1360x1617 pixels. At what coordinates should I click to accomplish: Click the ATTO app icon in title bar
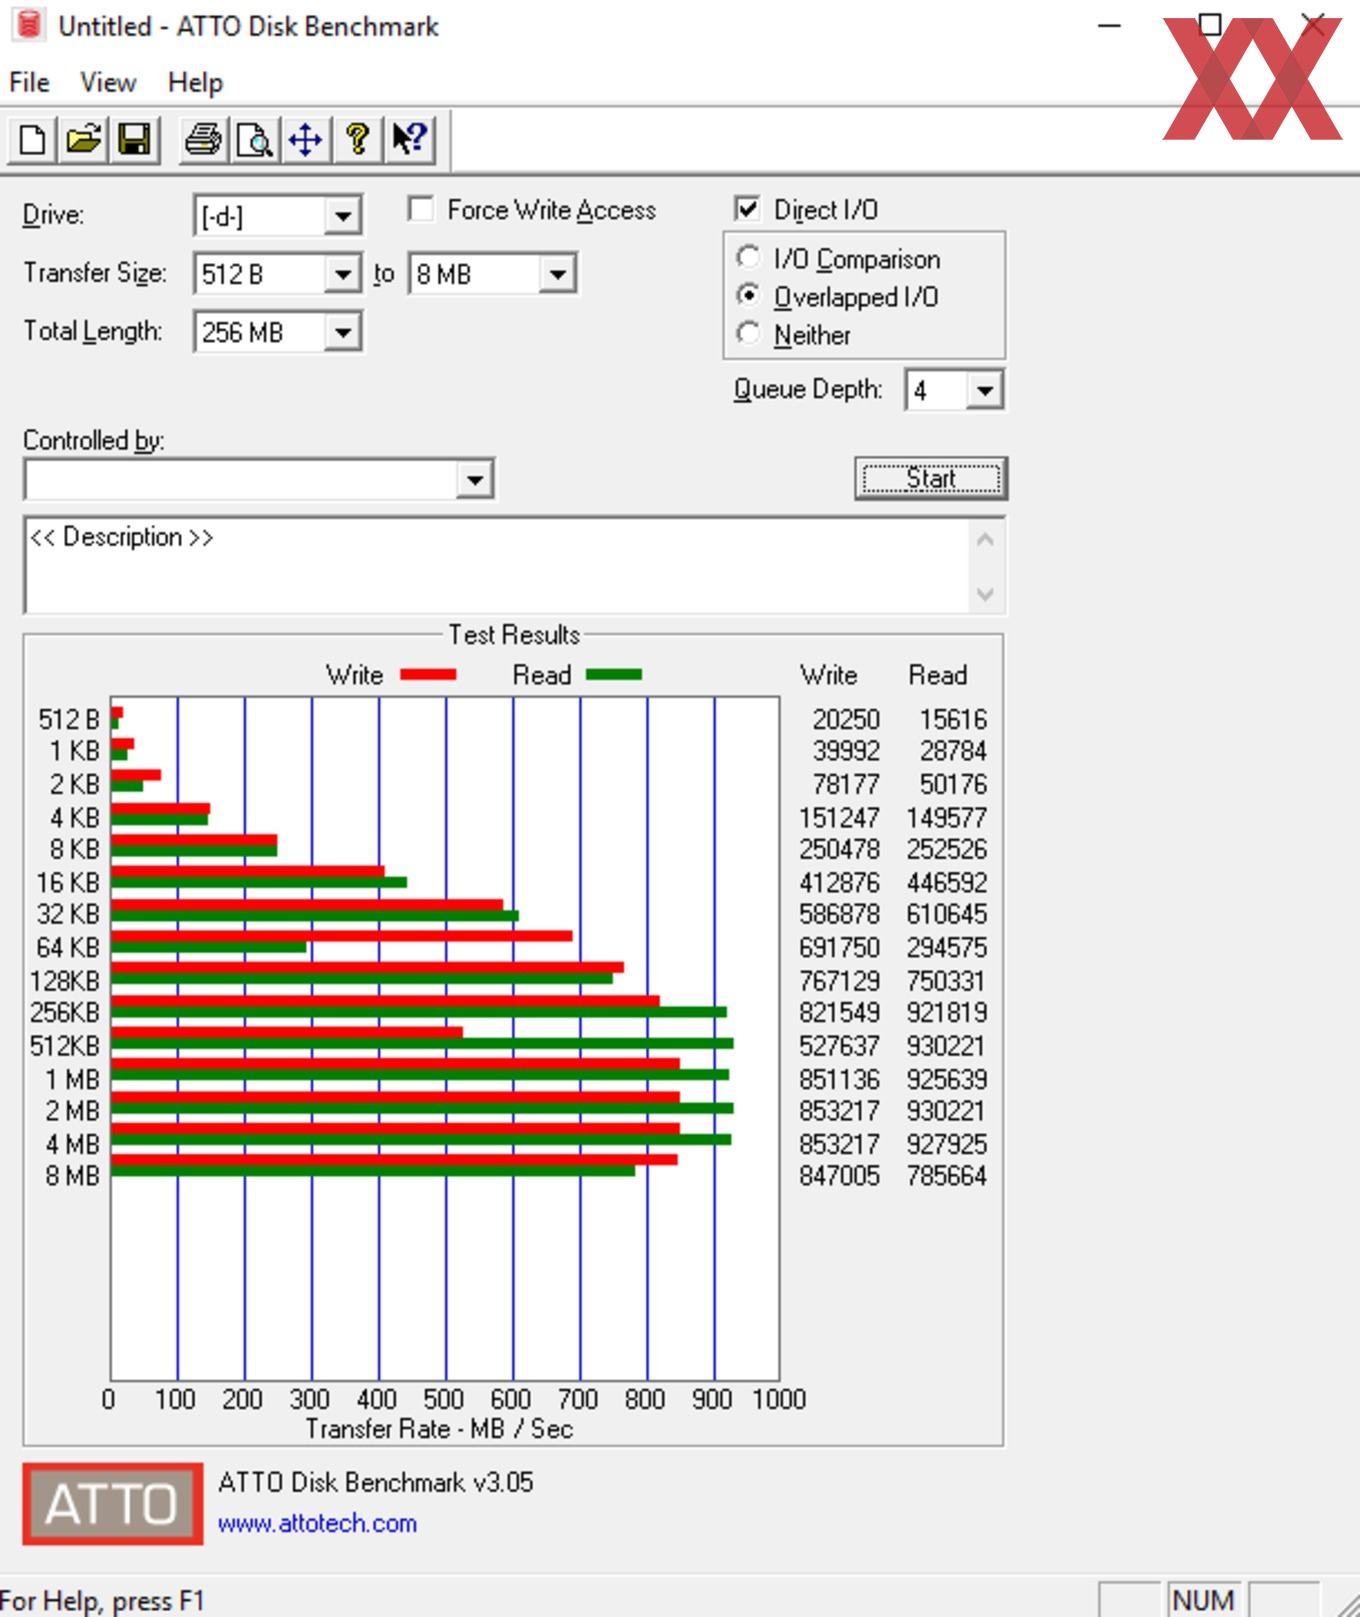tap(29, 25)
